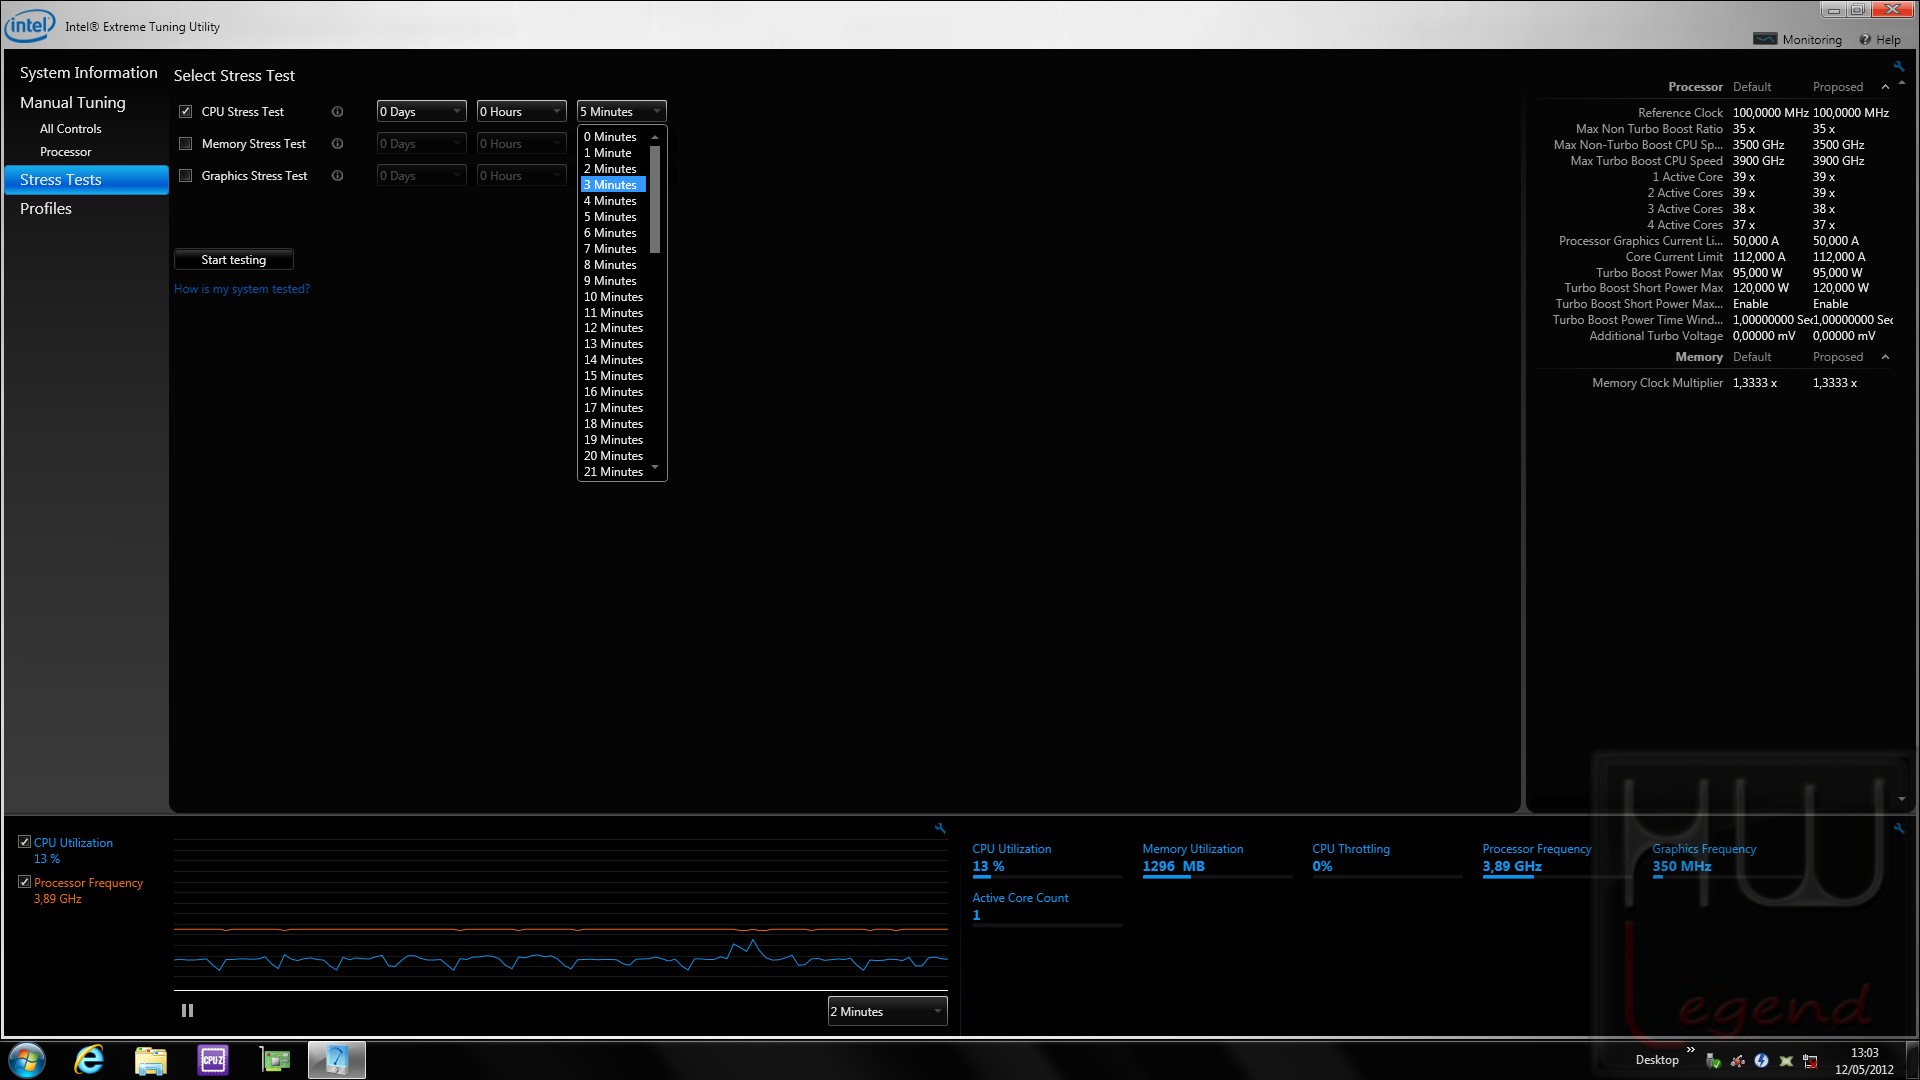Image resolution: width=1920 pixels, height=1080 pixels.
Task: Open Windows Explorer from taskbar
Action: click(151, 1060)
